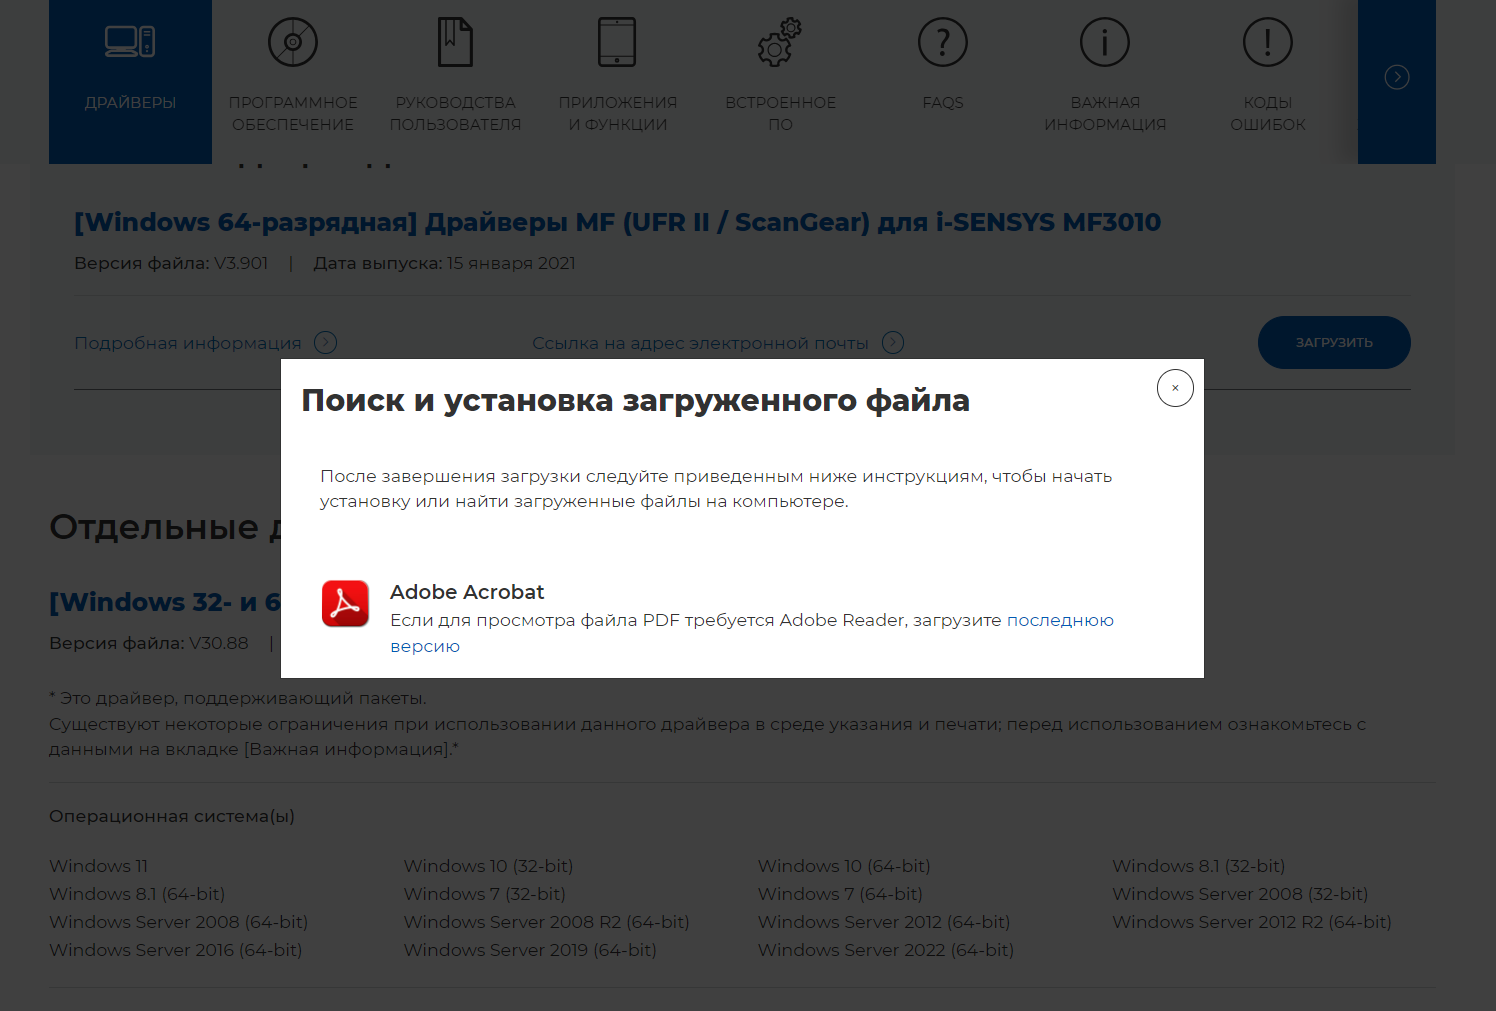Open the Important Information 'i' icon
The image size is (1496, 1011).
pyautogui.click(x=1105, y=42)
